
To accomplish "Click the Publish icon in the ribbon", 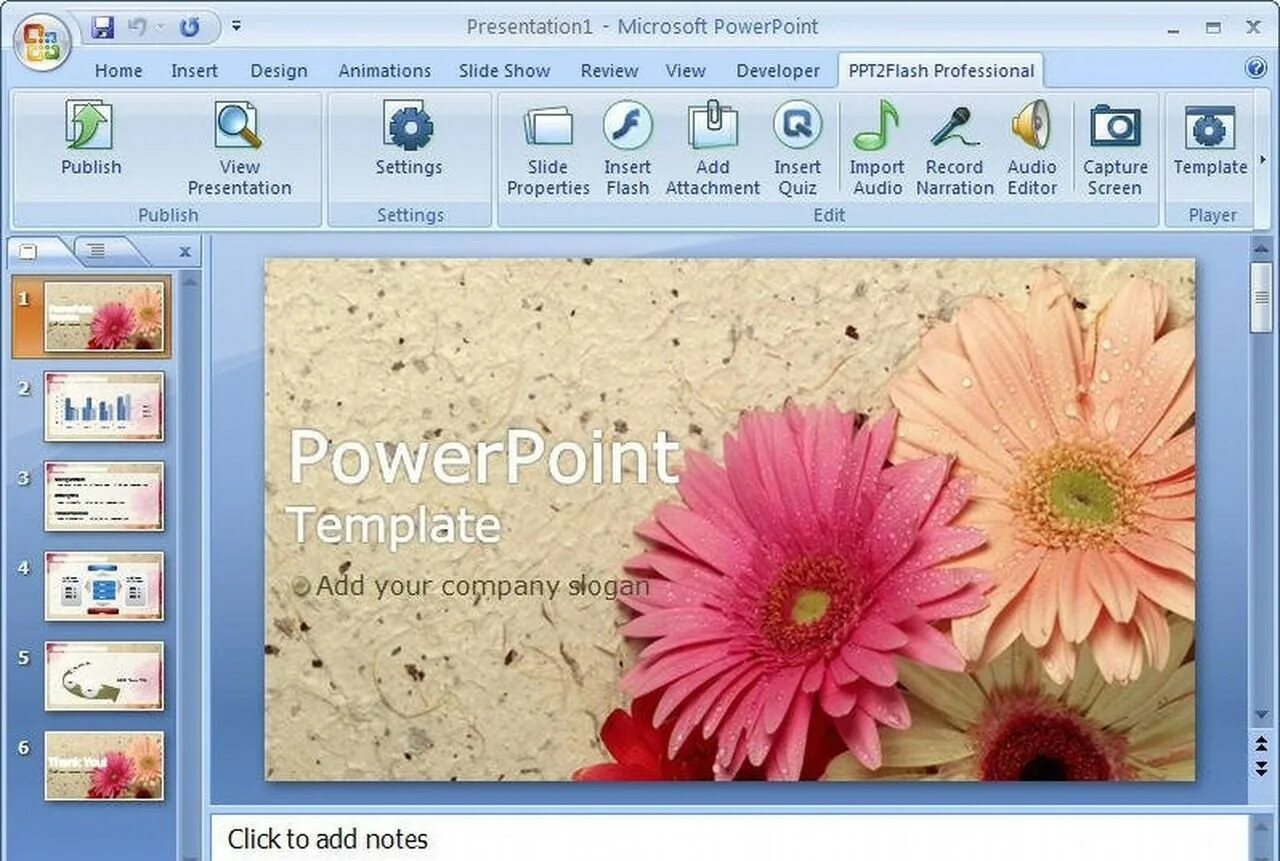I will click(x=90, y=126).
